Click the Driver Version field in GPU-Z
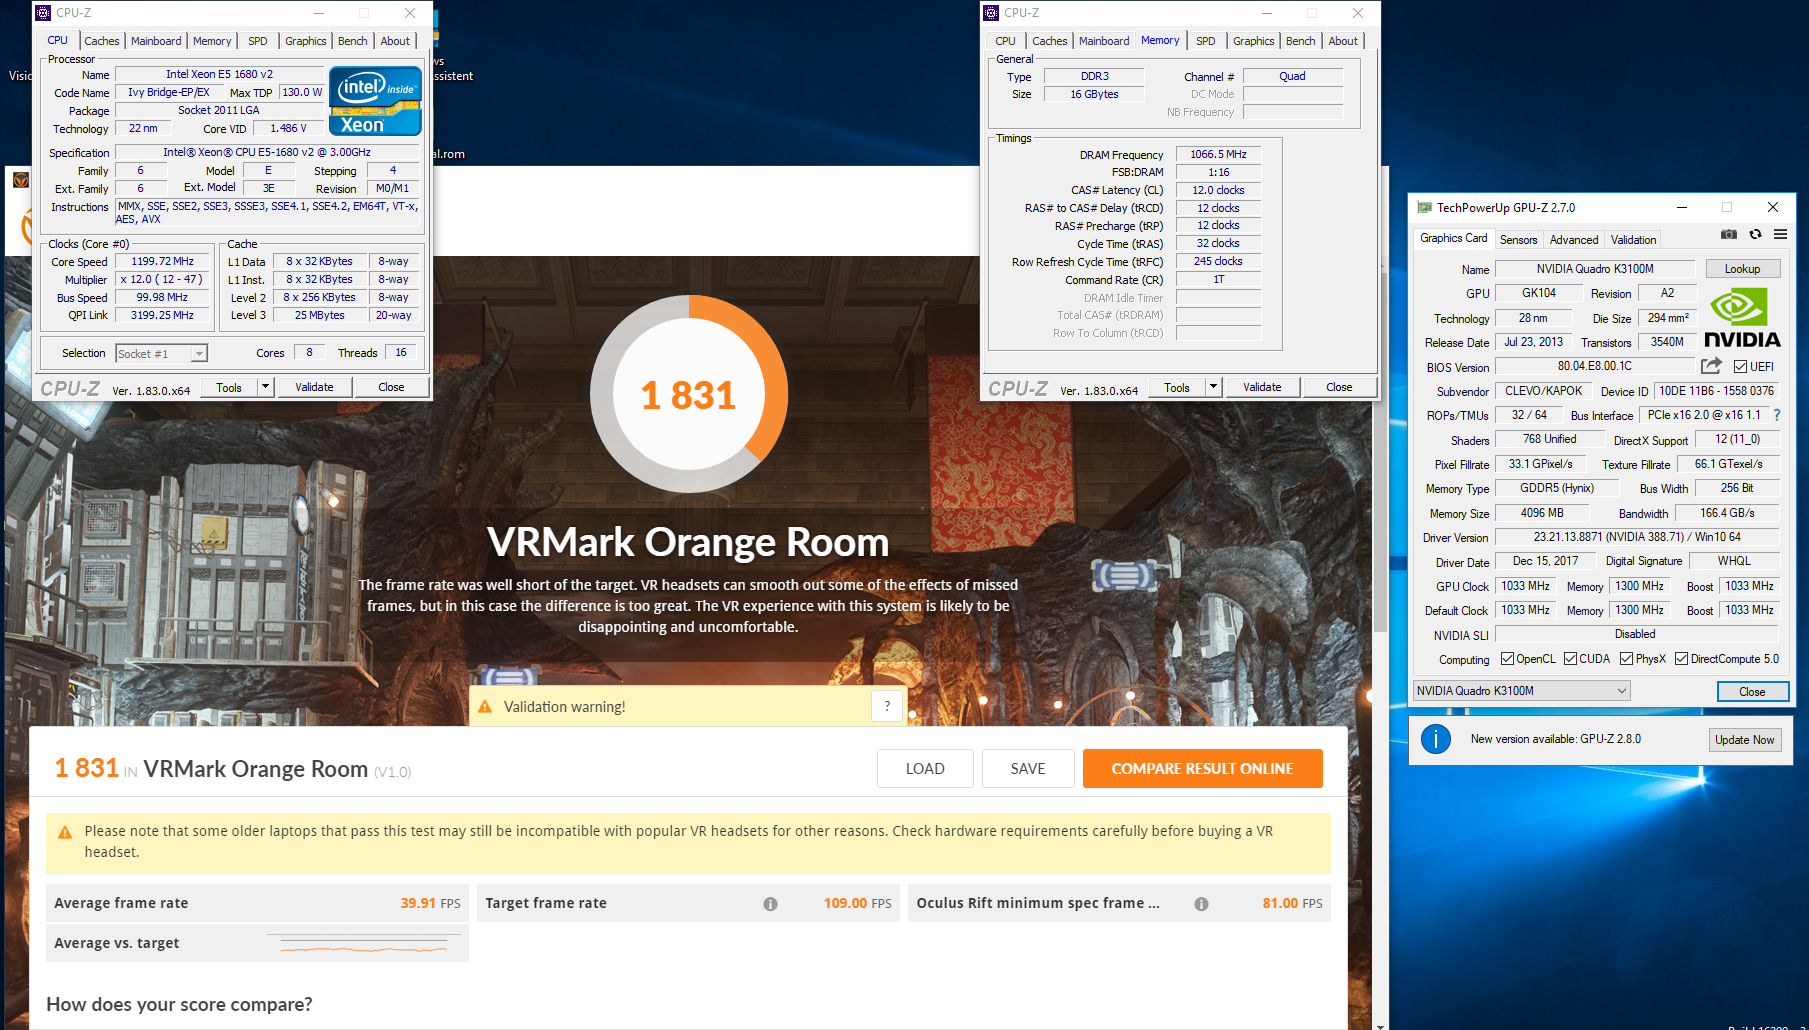The width and height of the screenshot is (1809, 1030). [1637, 537]
